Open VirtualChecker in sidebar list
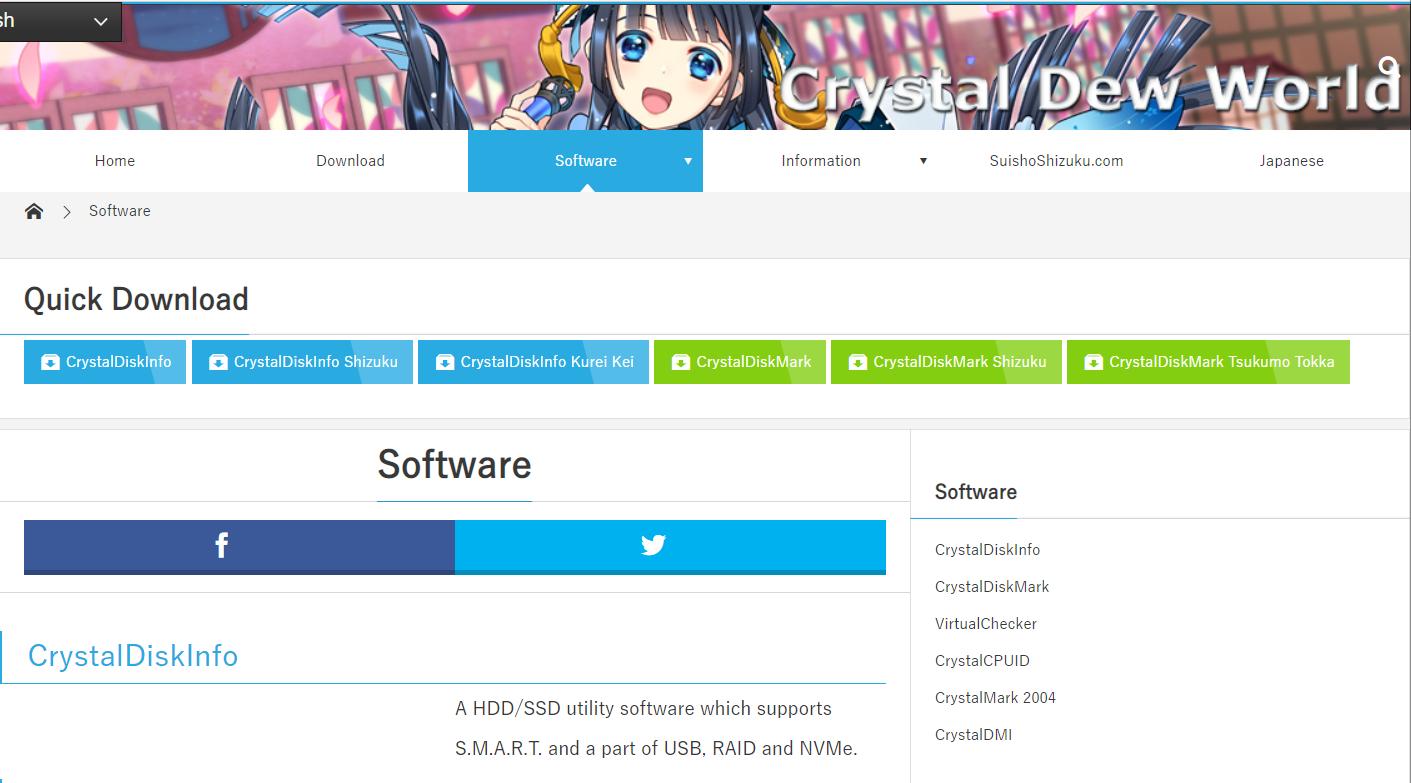The width and height of the screenshot is (1411, 783). pyautogui.click(x=985, y=624)
